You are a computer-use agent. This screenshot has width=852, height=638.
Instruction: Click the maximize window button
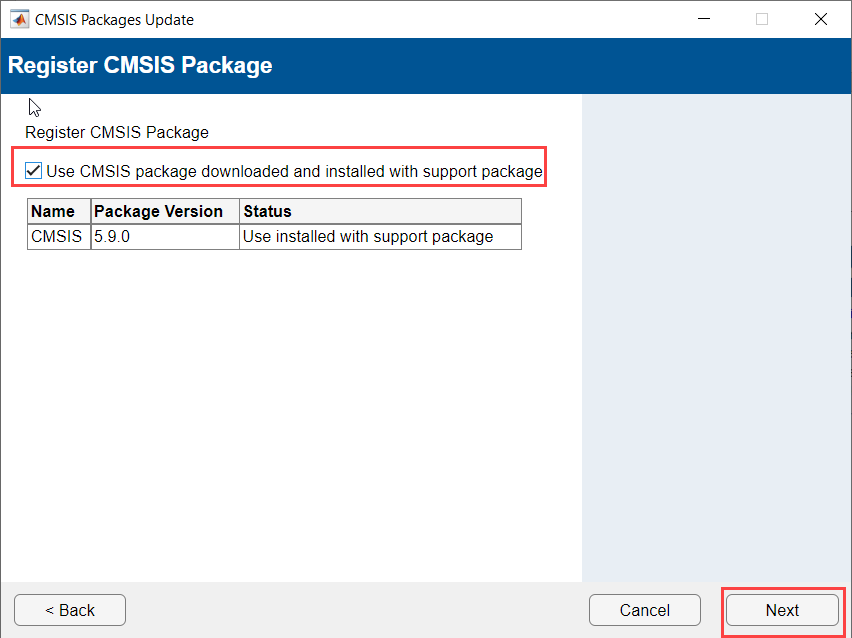click(762, 19)
